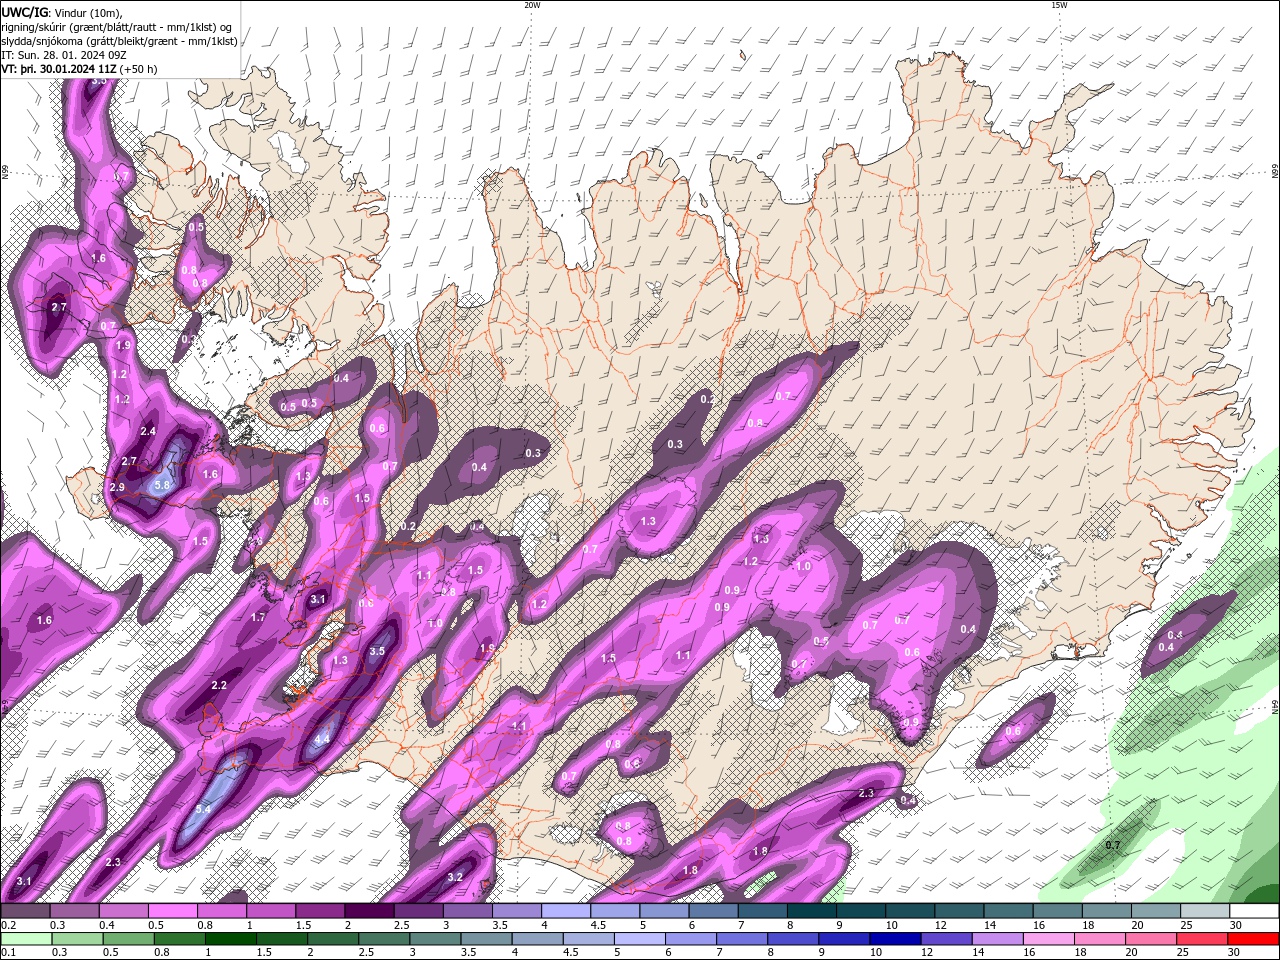Select the 'rigning/skúrir' legend description line
Image resolution: width=1280 pixels, height=960 pixels.
[x=118, y=27]
